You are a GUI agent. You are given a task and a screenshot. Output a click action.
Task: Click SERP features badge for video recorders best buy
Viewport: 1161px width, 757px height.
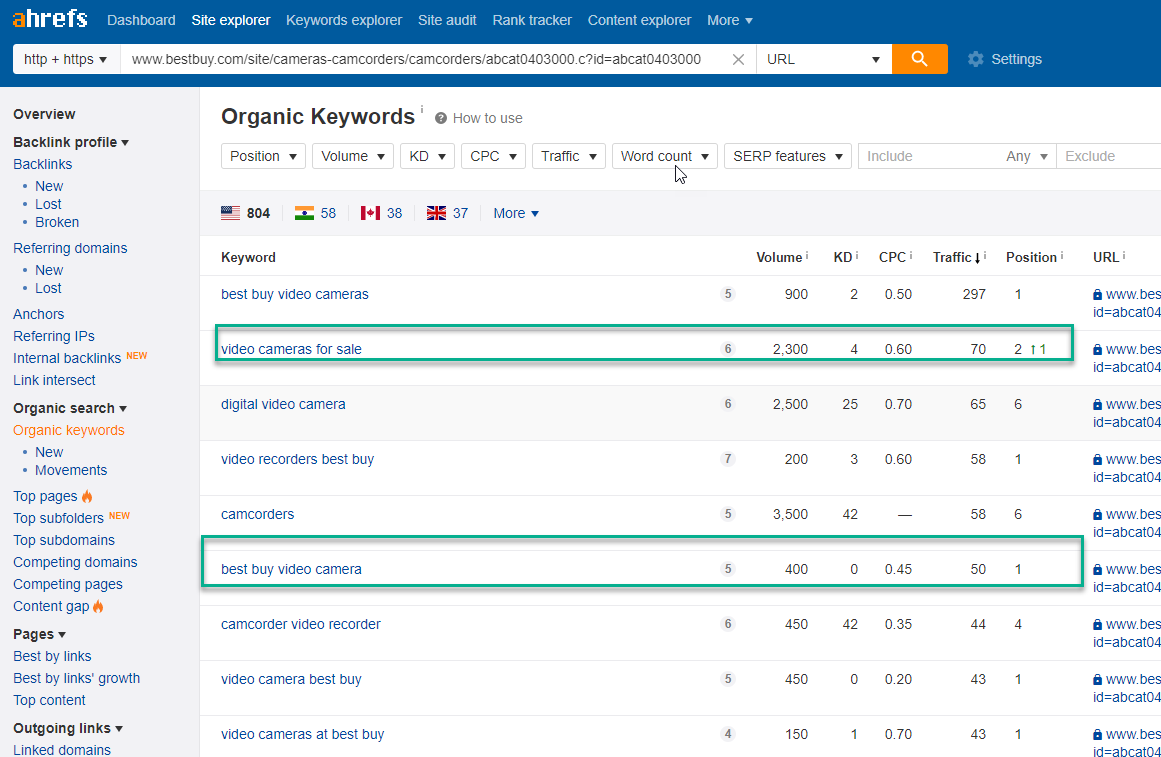click(728, 459)
